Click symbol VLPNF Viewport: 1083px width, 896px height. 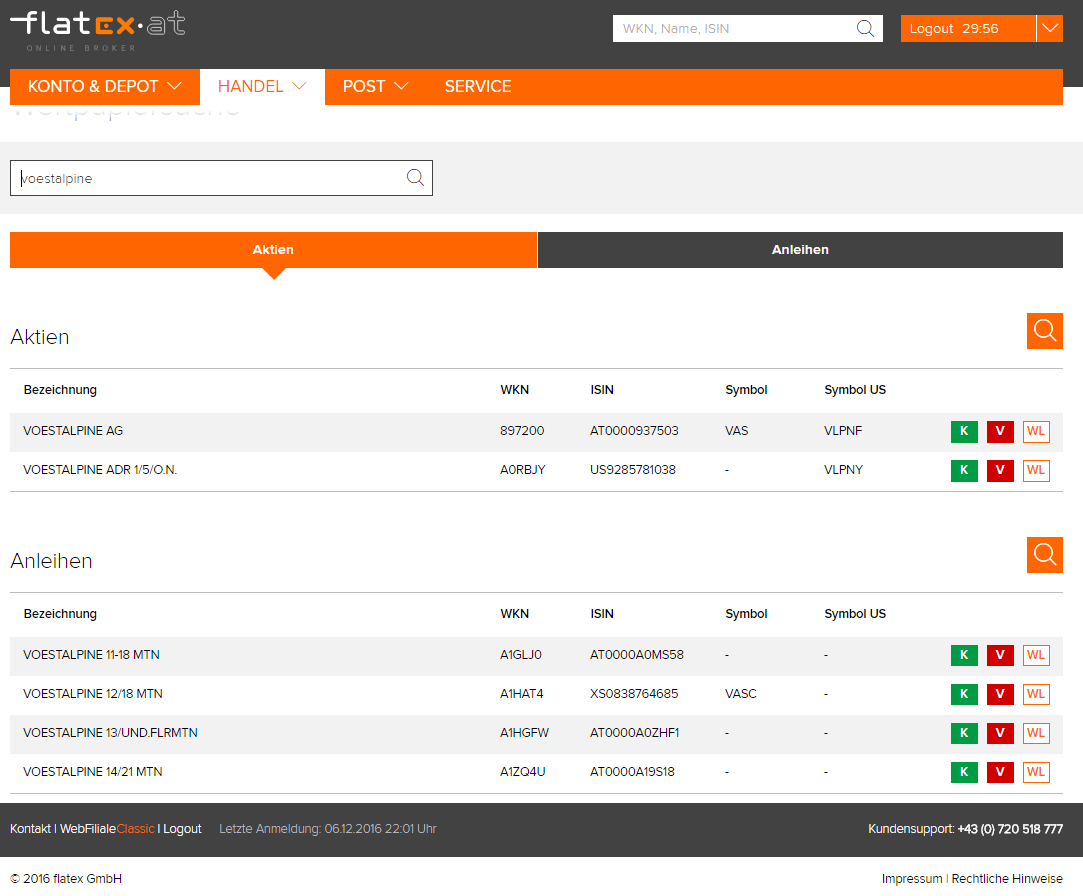(843, 431)
